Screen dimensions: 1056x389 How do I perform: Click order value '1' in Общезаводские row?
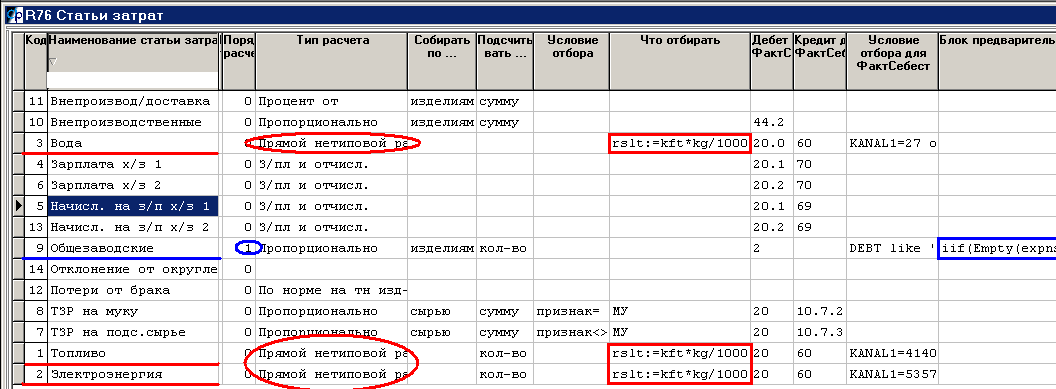(238, 248)
